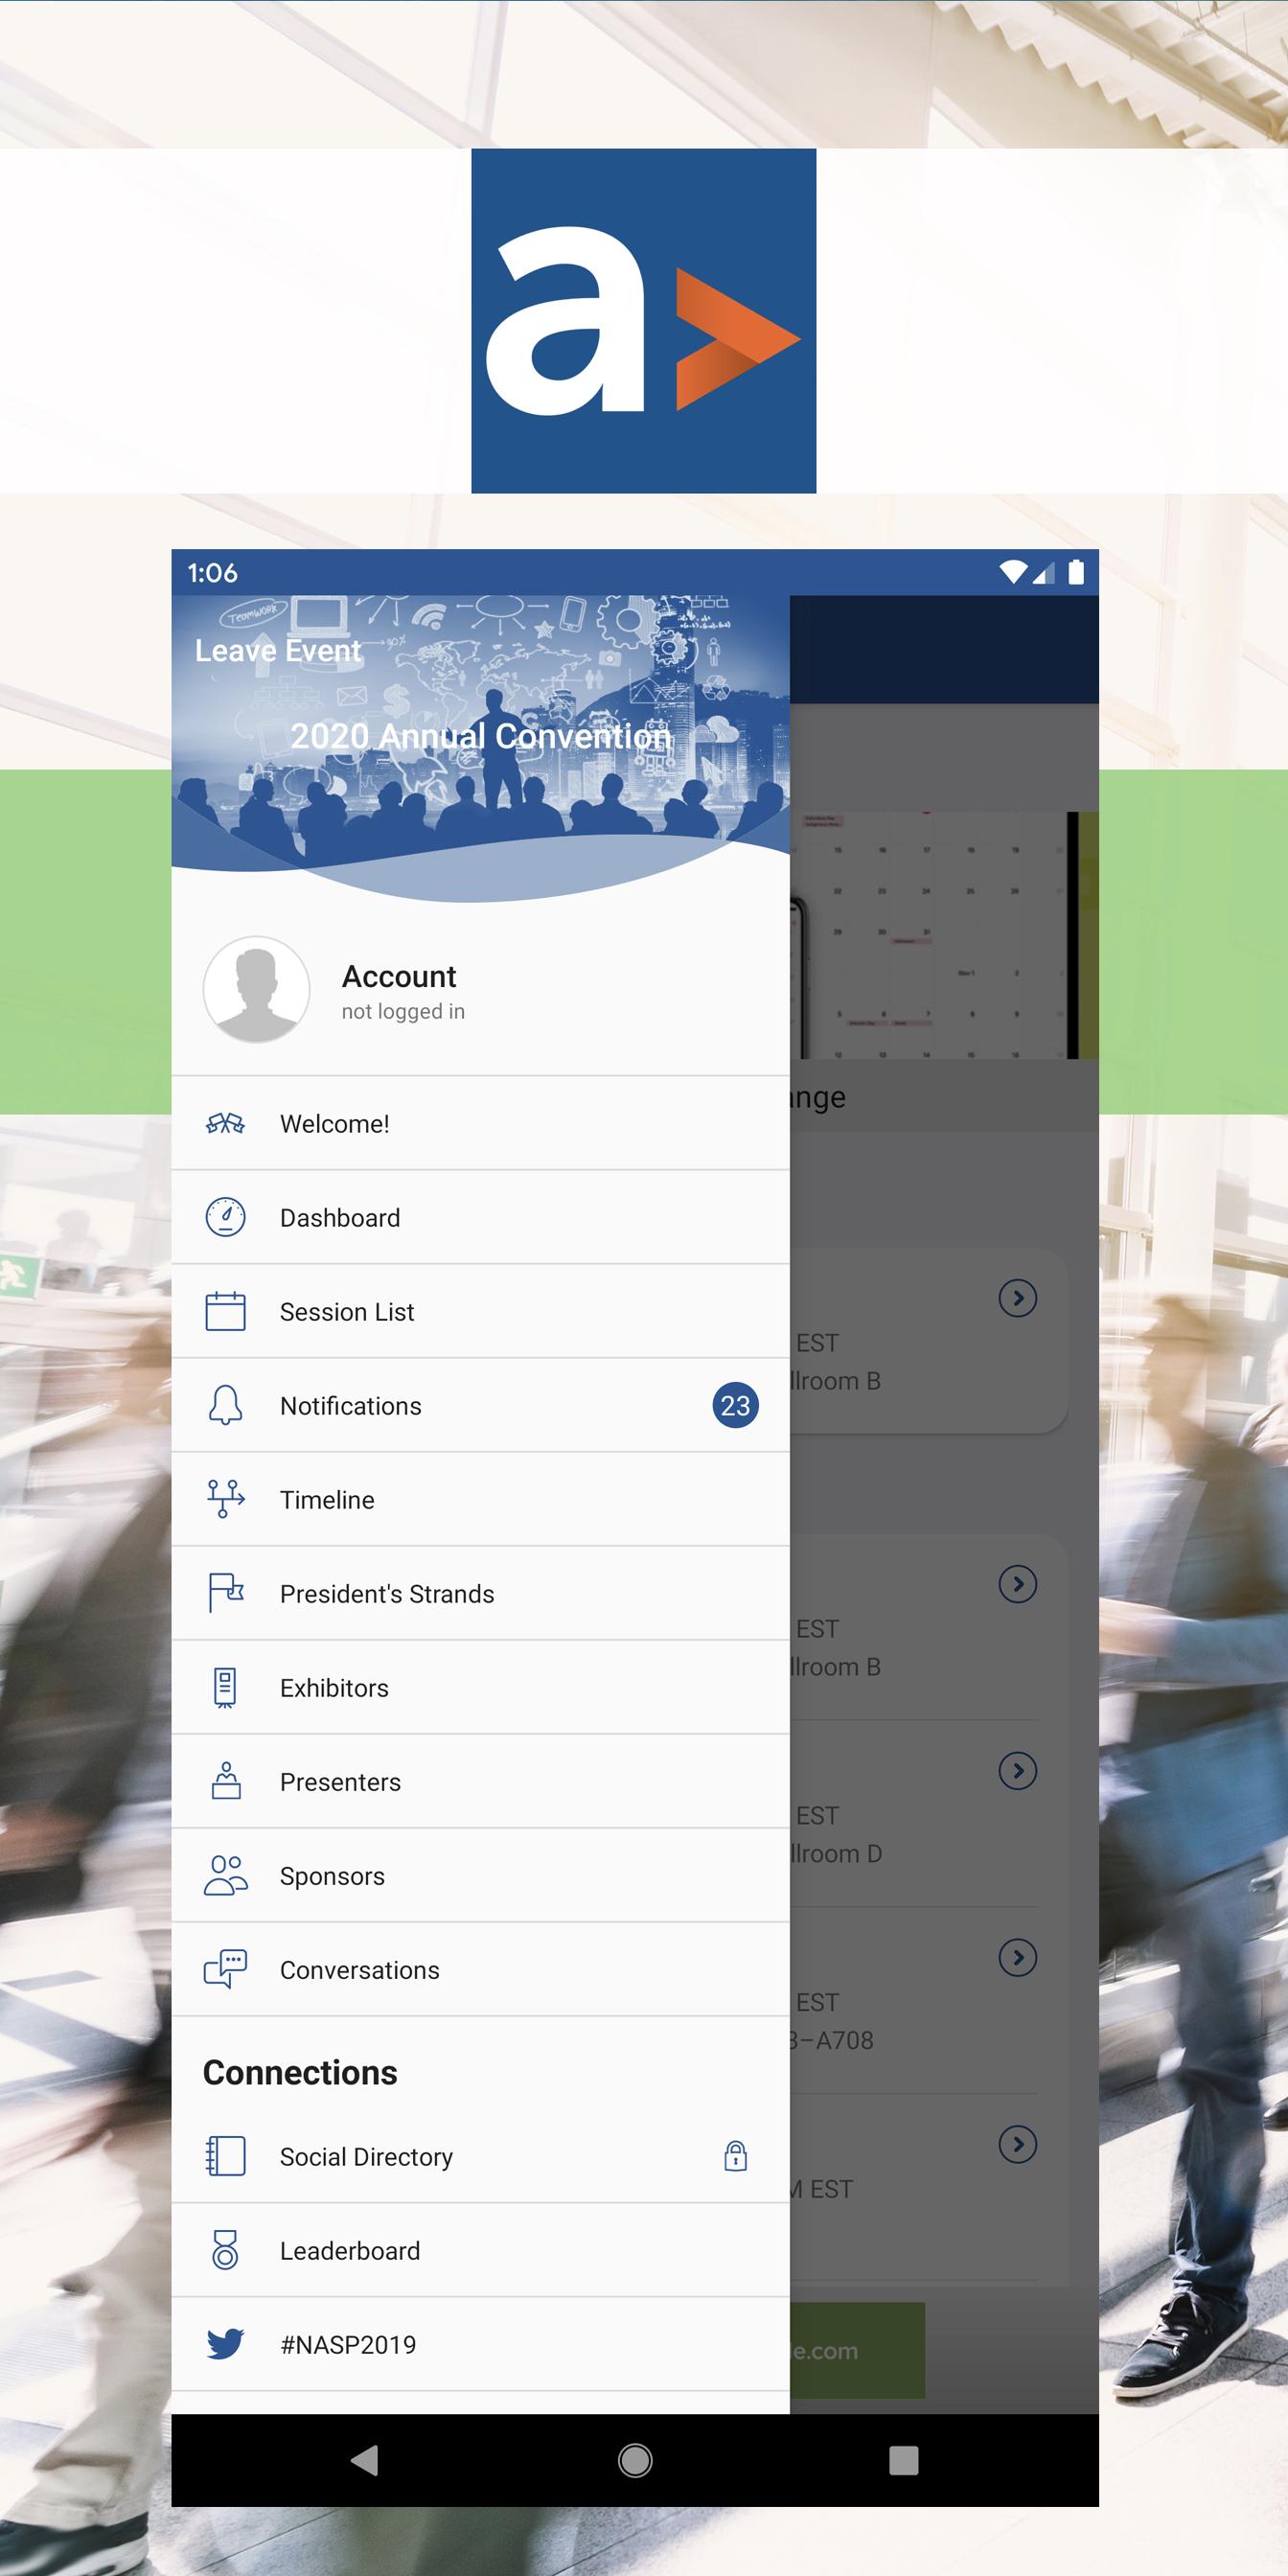1288x2576 pixels.
Task: Tap the 1:06 clock in status bar
Action: pyautogui.click(x=212, y=572)
